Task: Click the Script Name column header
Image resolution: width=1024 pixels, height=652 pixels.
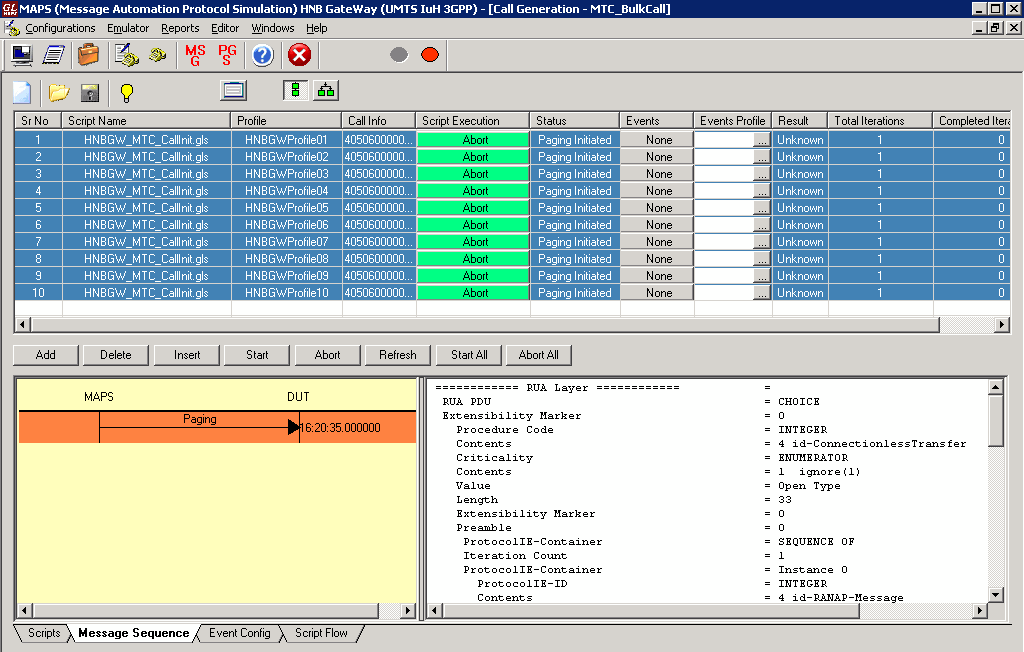Action: pos(146,121)
